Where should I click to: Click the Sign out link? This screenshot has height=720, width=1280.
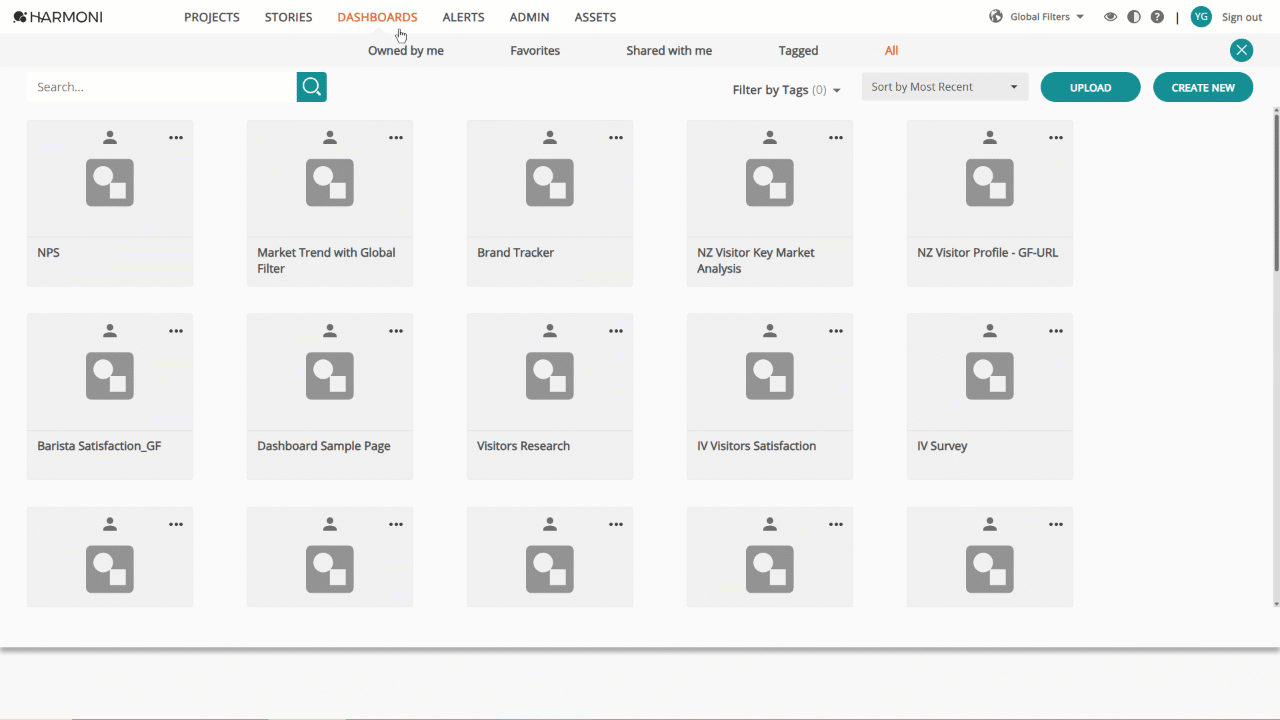pyautogui.click(x=1242, y=17)
